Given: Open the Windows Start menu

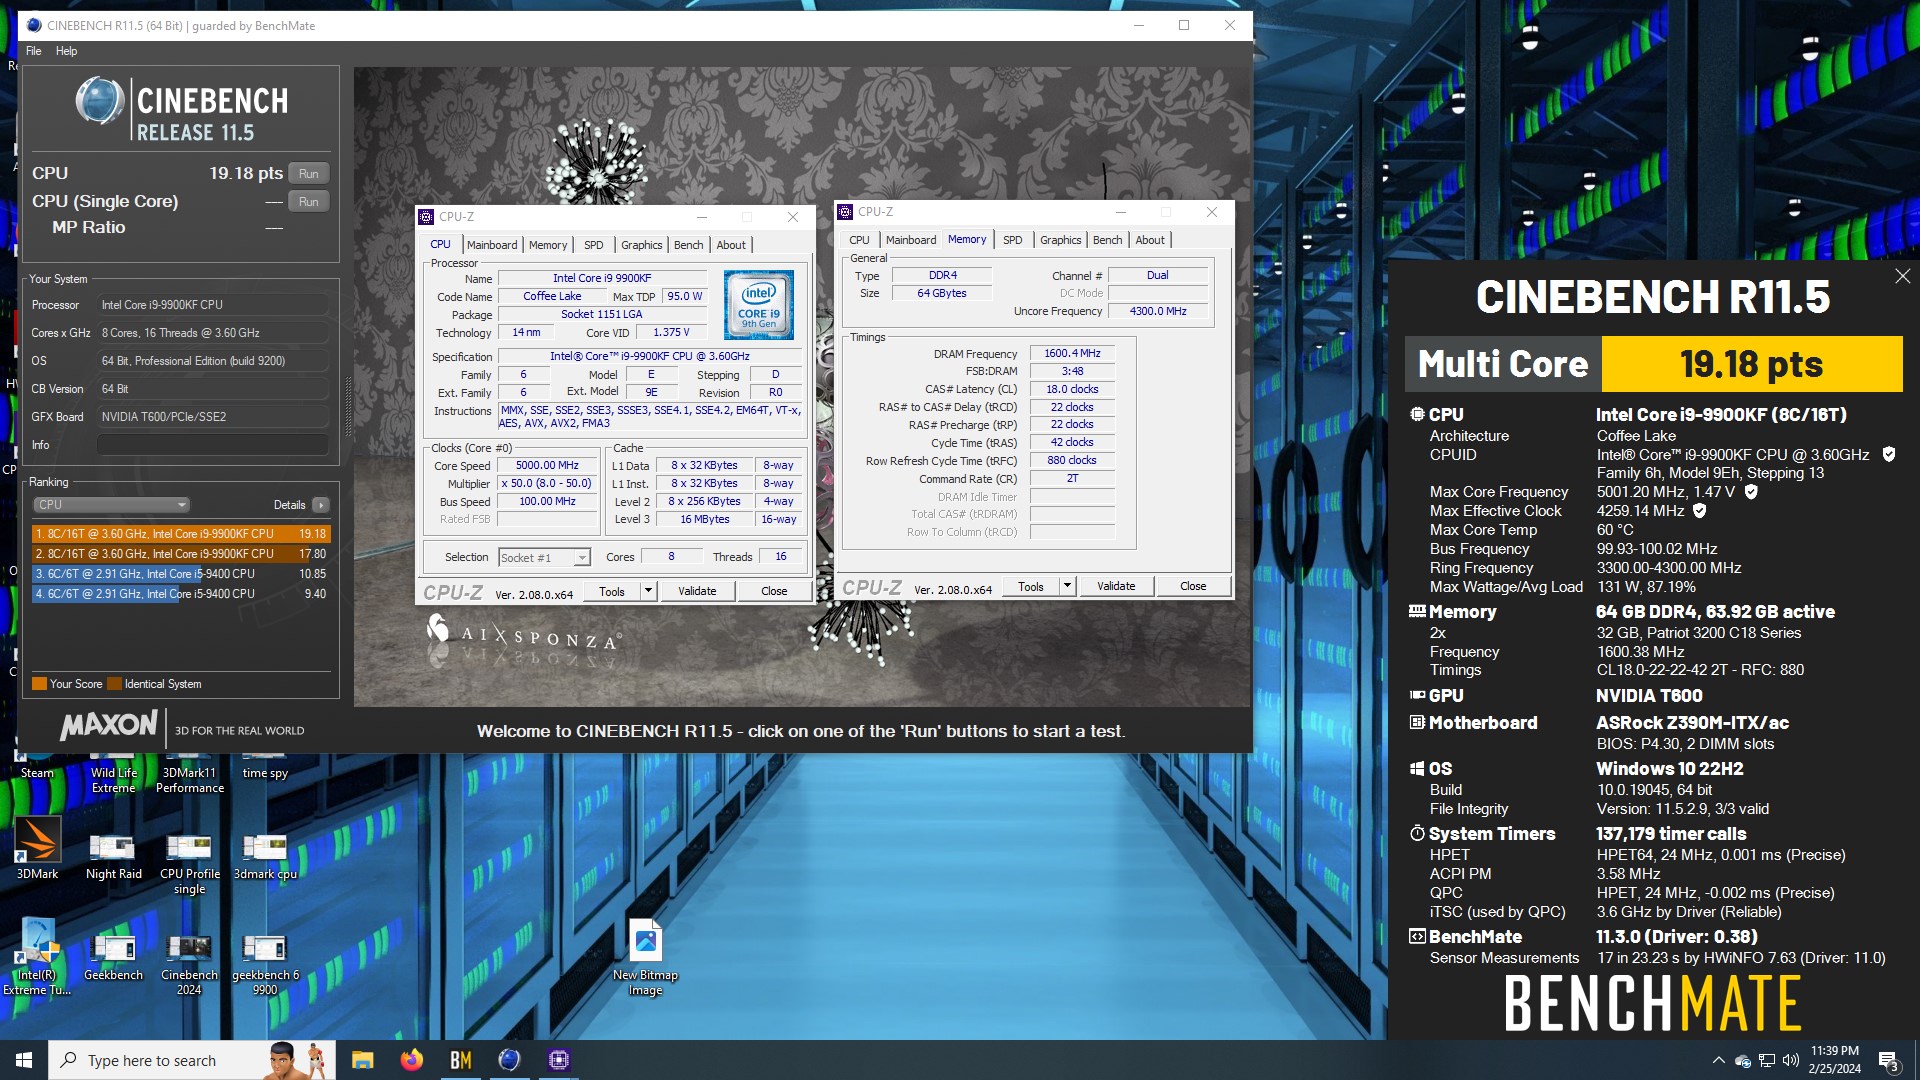Looking at the screenshot, I should coord(24,1060).
